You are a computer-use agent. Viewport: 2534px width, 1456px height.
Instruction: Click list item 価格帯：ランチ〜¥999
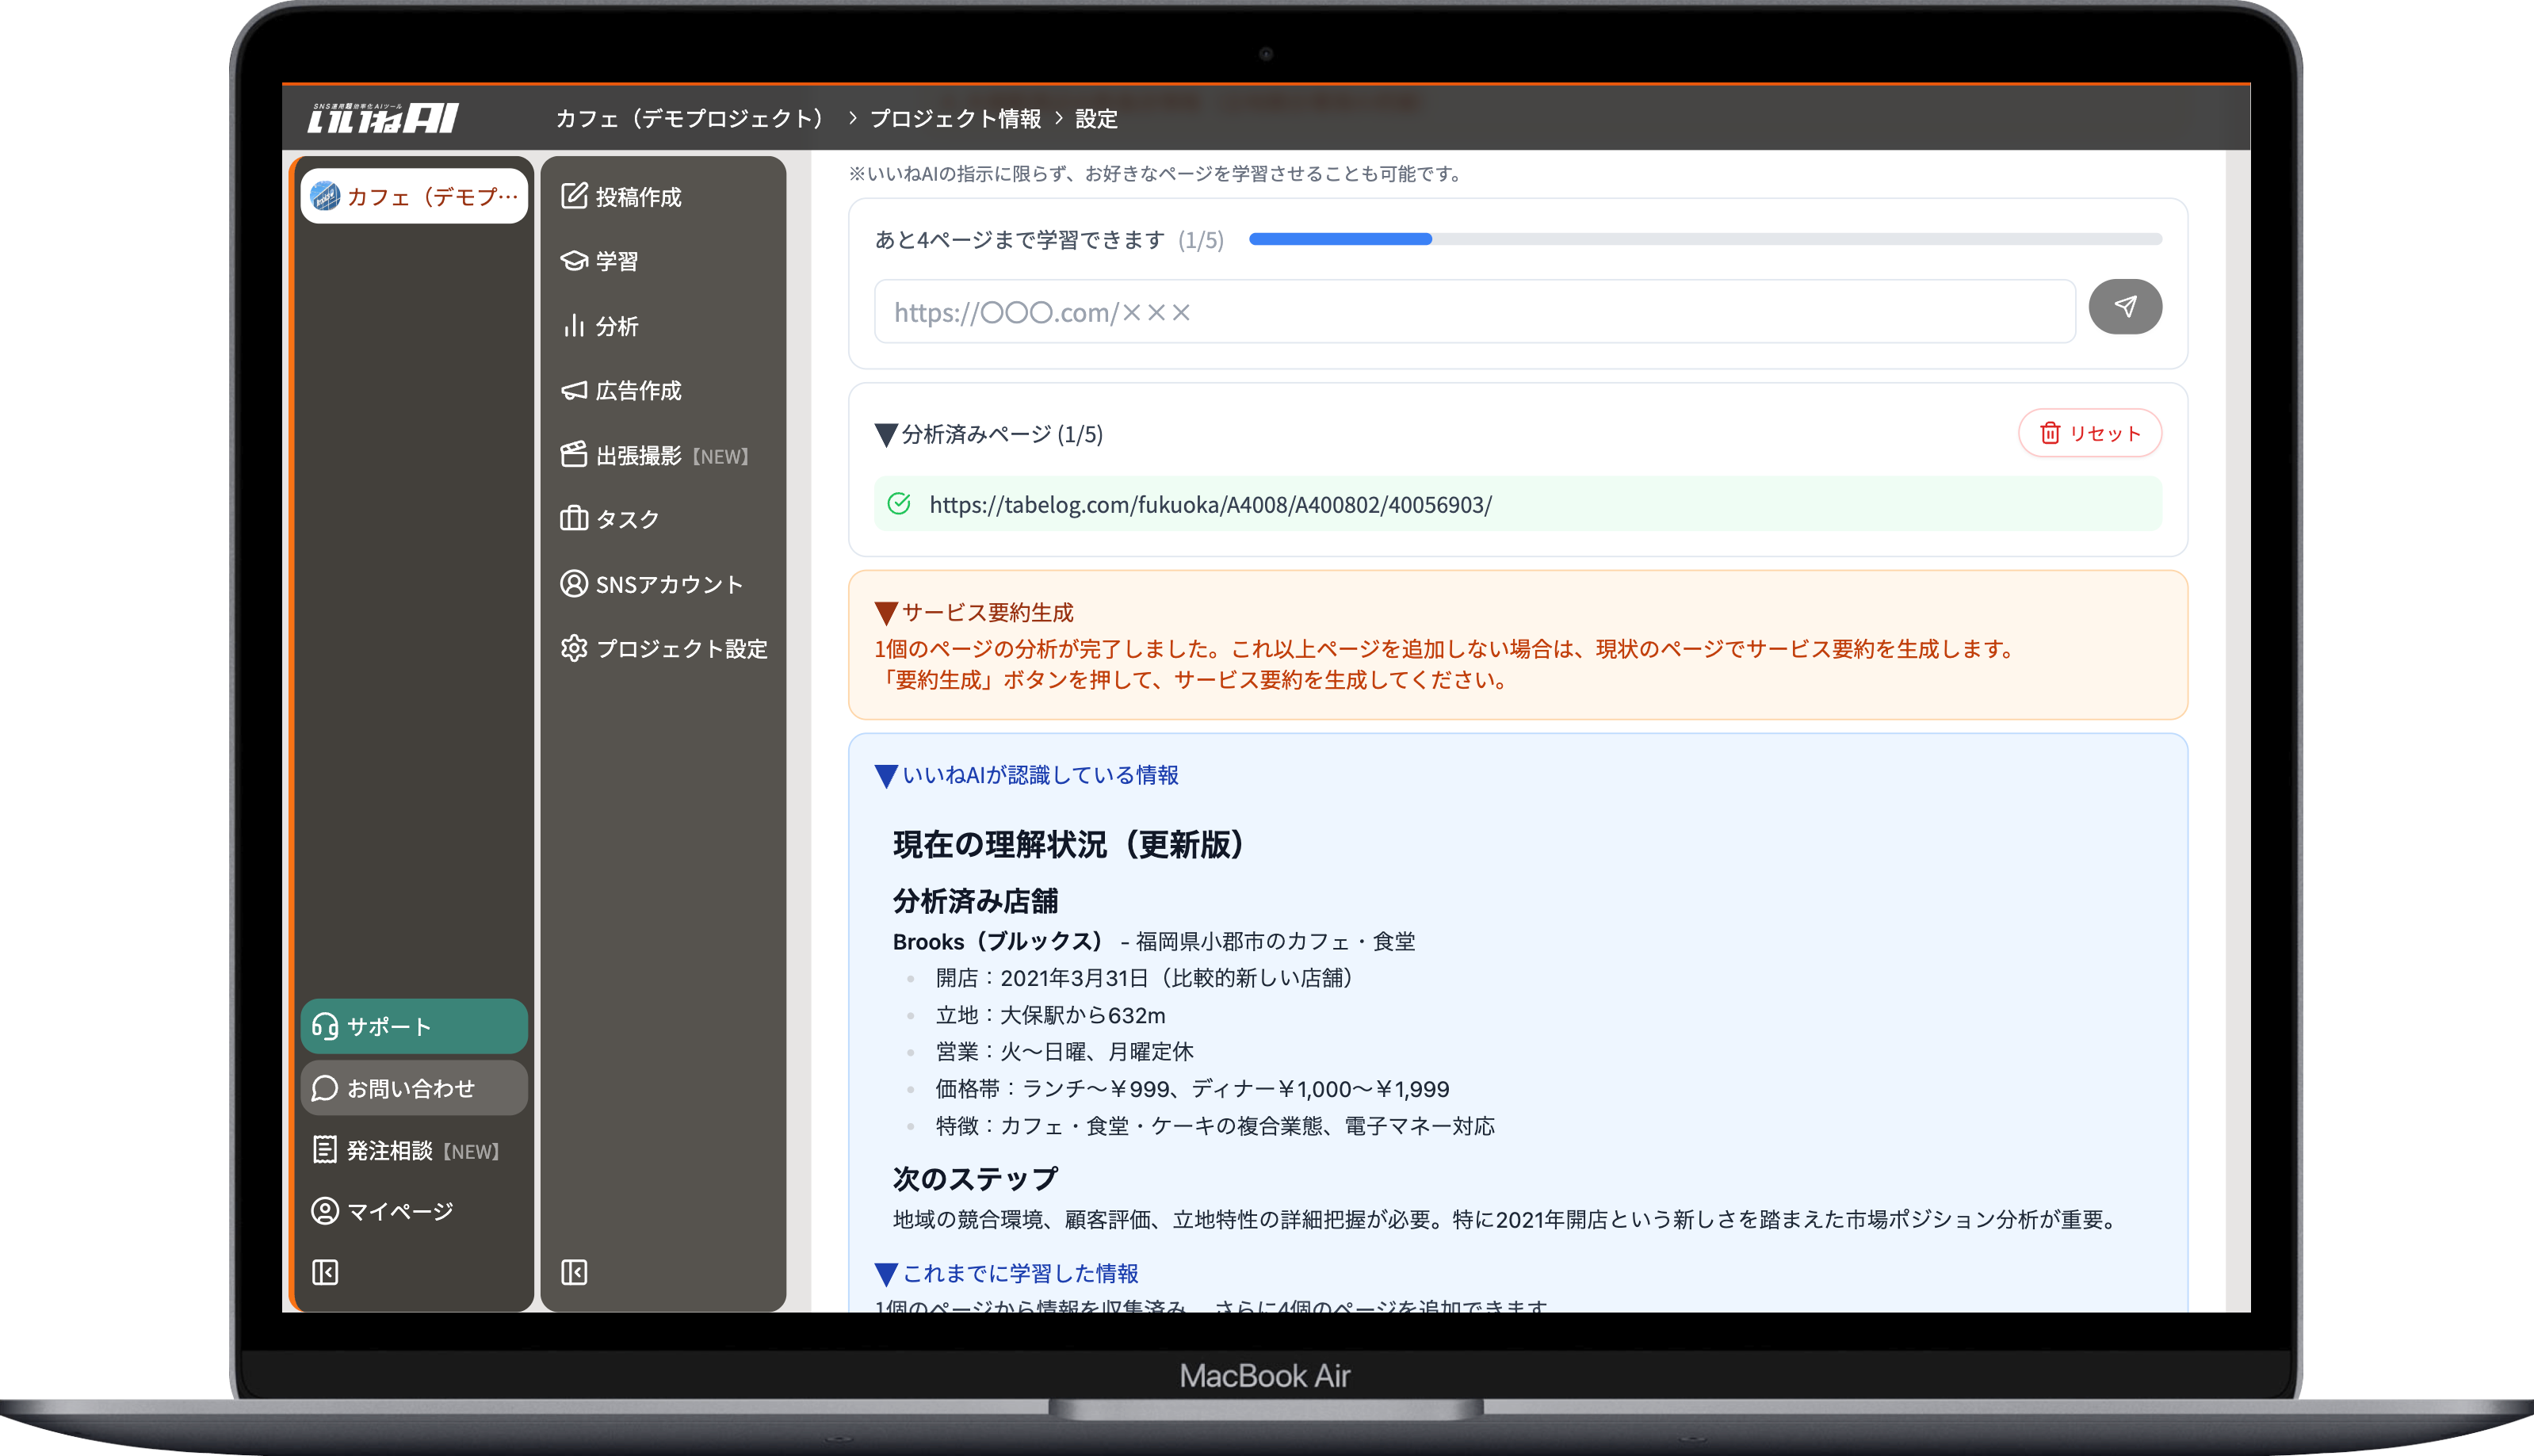coord(1193,1089)
